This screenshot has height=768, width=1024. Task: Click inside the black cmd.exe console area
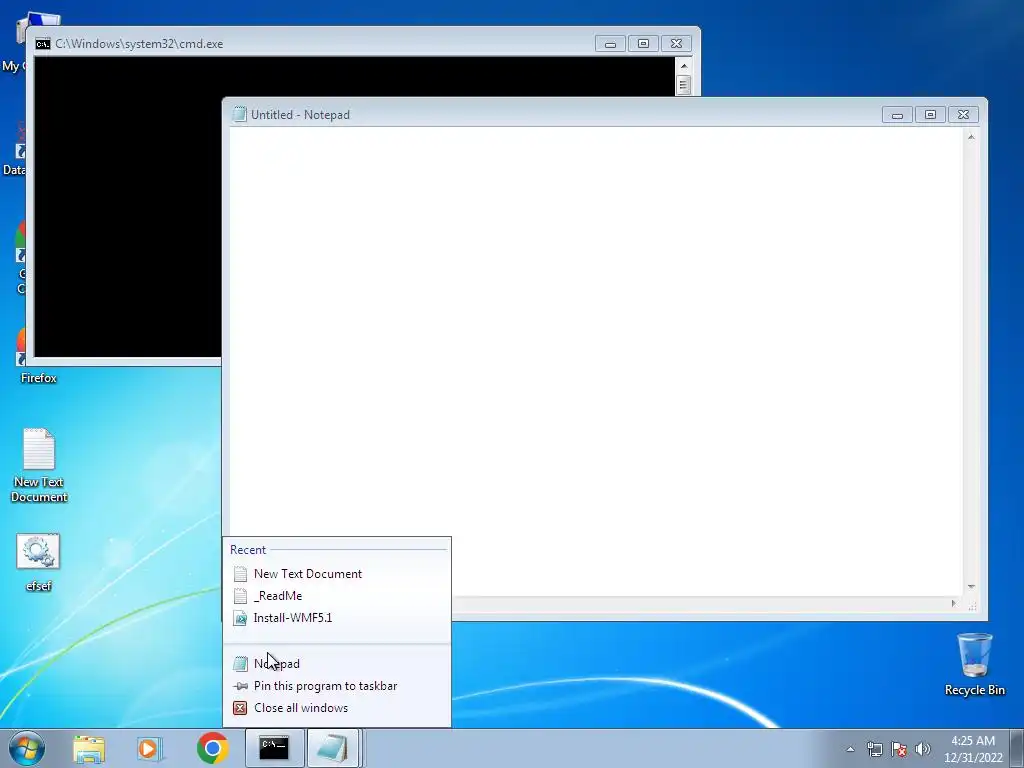tap(127, 209)
